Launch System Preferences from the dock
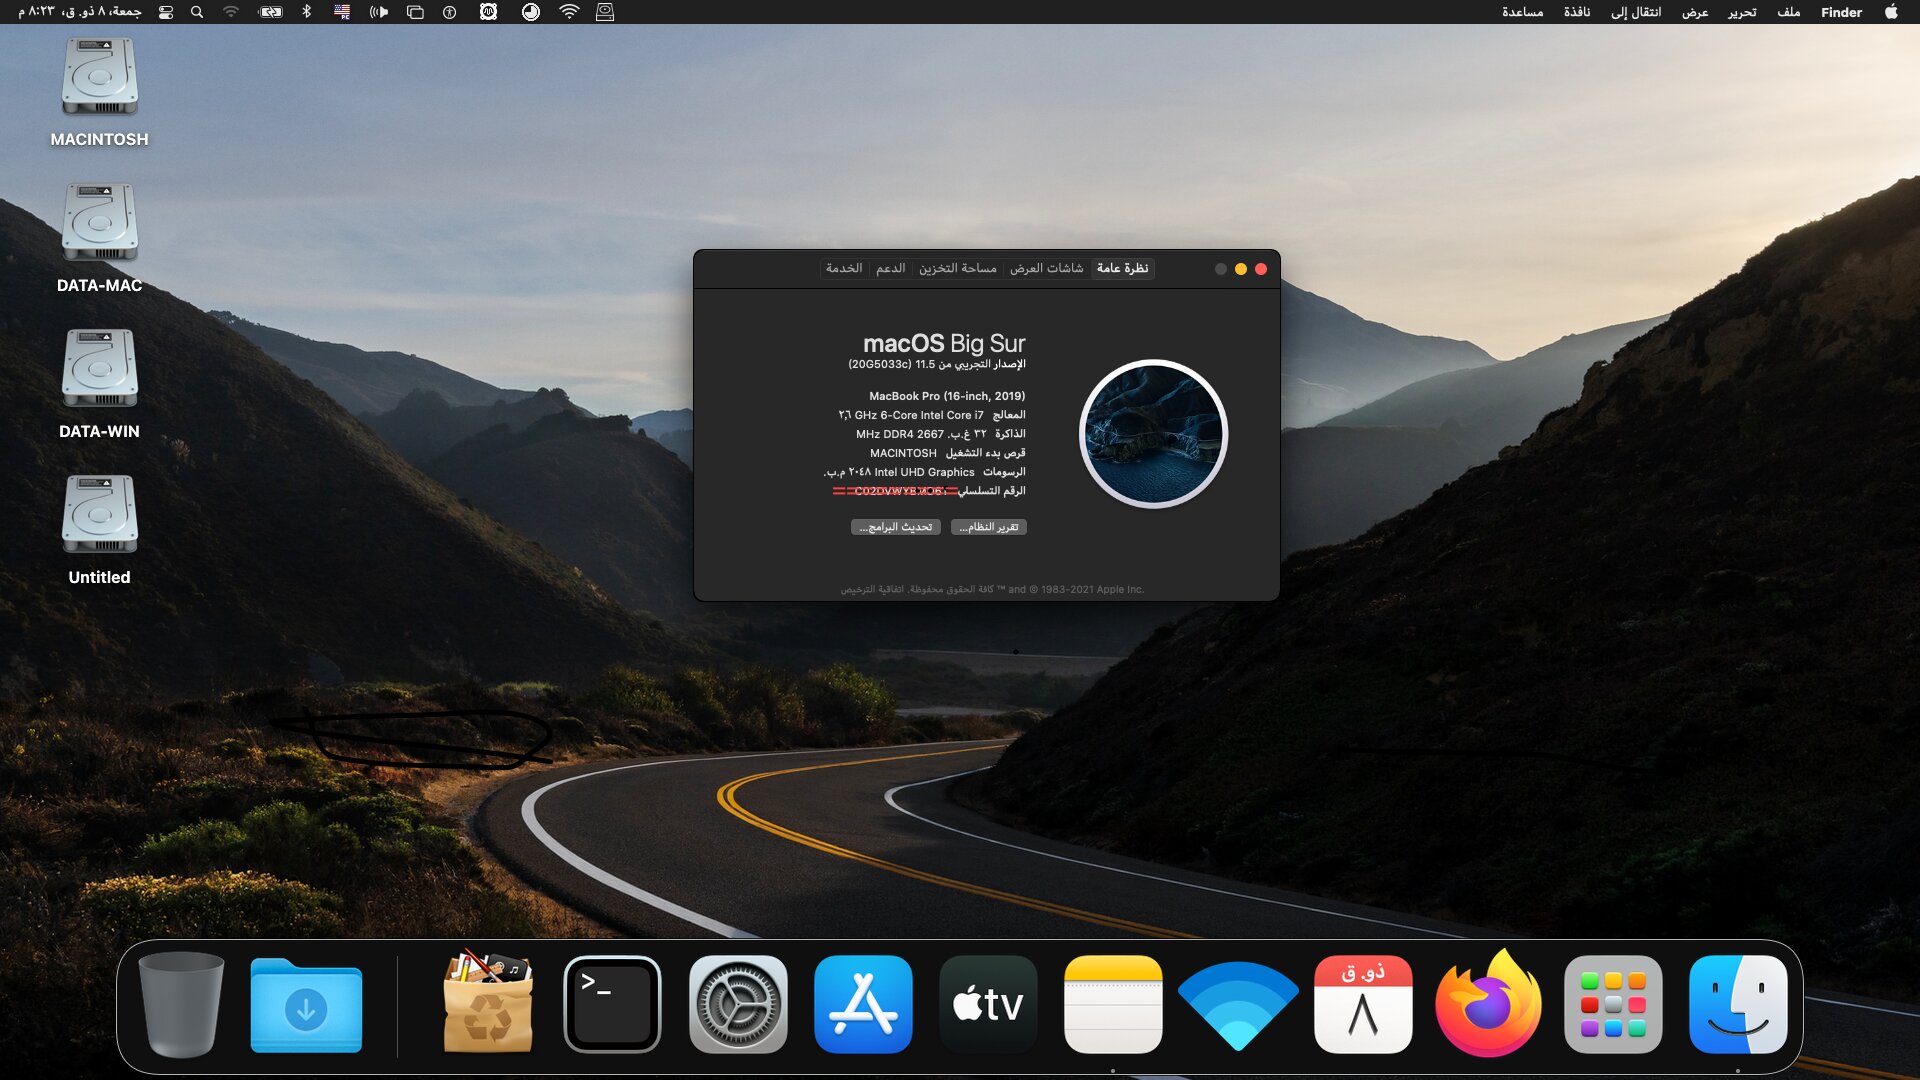Image resolution: width=1920 pixels, height=1080 pixels. [x=738, y=1004]
